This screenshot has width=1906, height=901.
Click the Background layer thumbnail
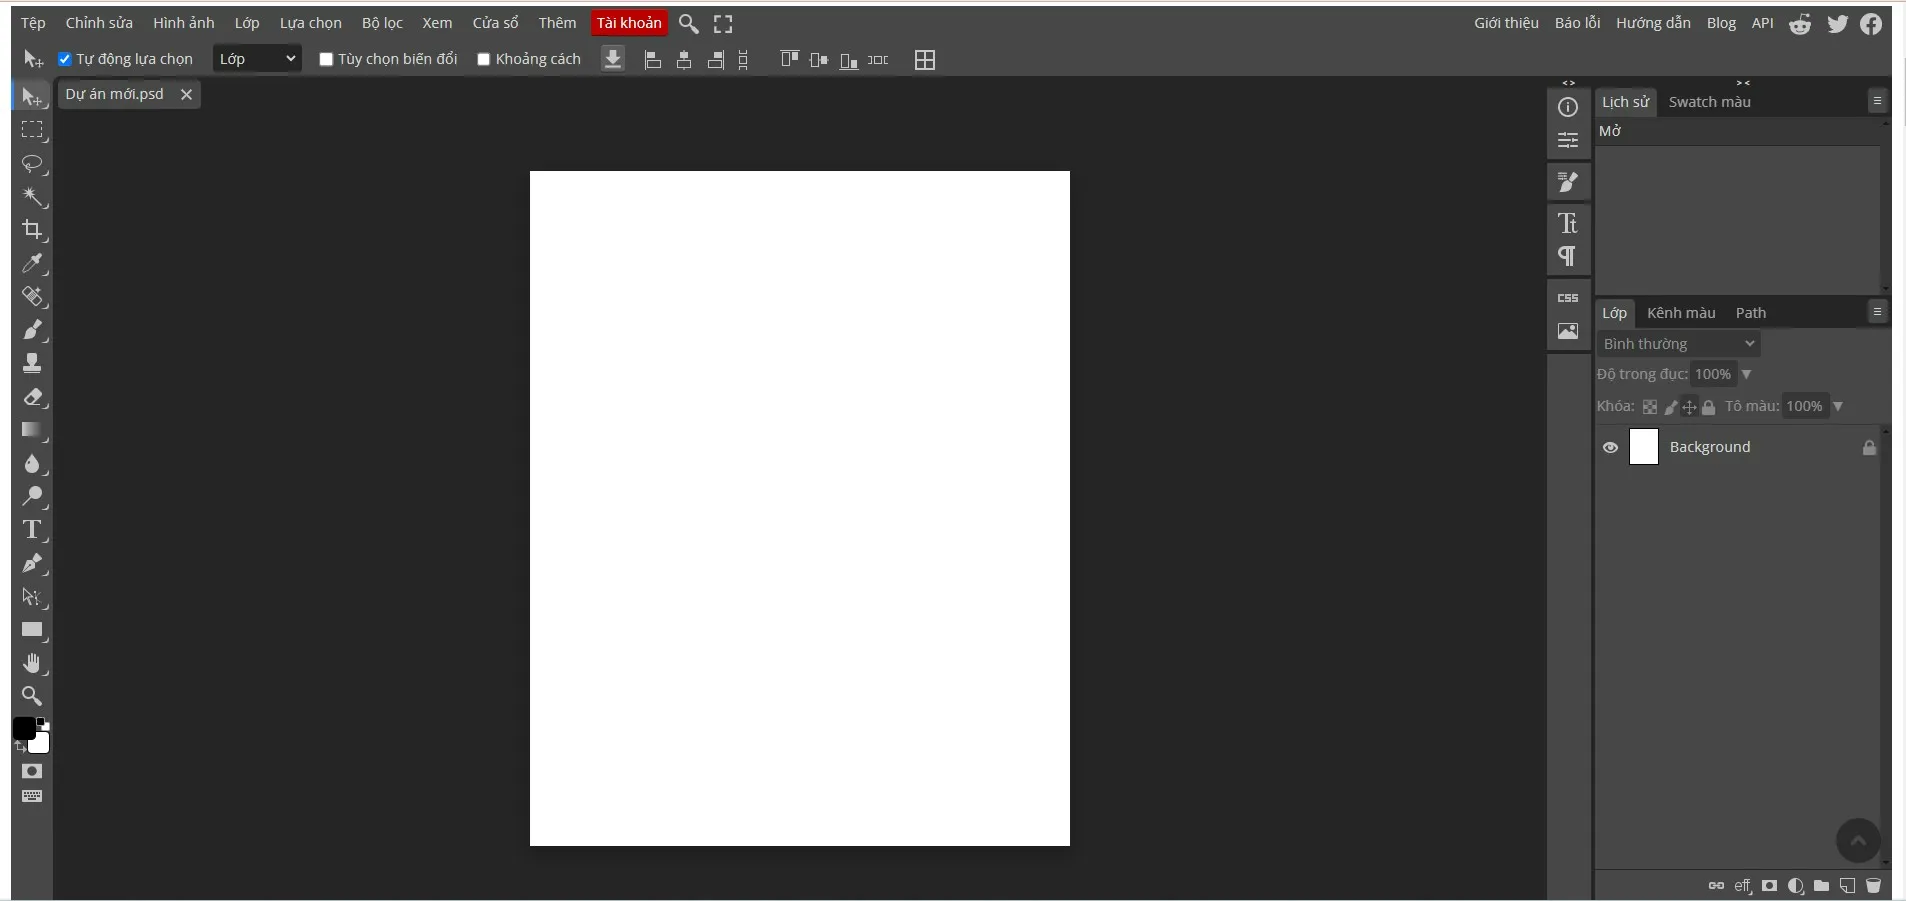click(1644, 447)
